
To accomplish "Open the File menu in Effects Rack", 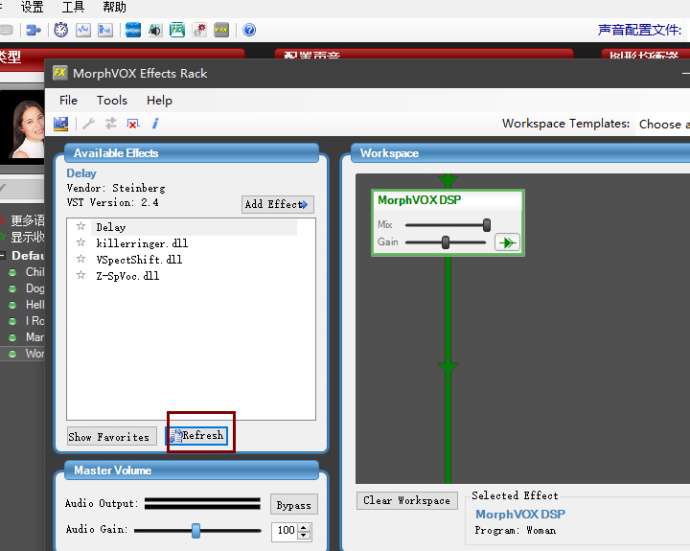I will (x=68, y=100).
